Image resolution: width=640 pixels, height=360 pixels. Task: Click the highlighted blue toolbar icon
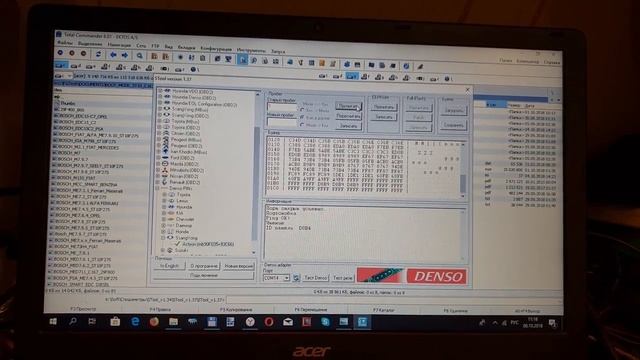[242, 60]
